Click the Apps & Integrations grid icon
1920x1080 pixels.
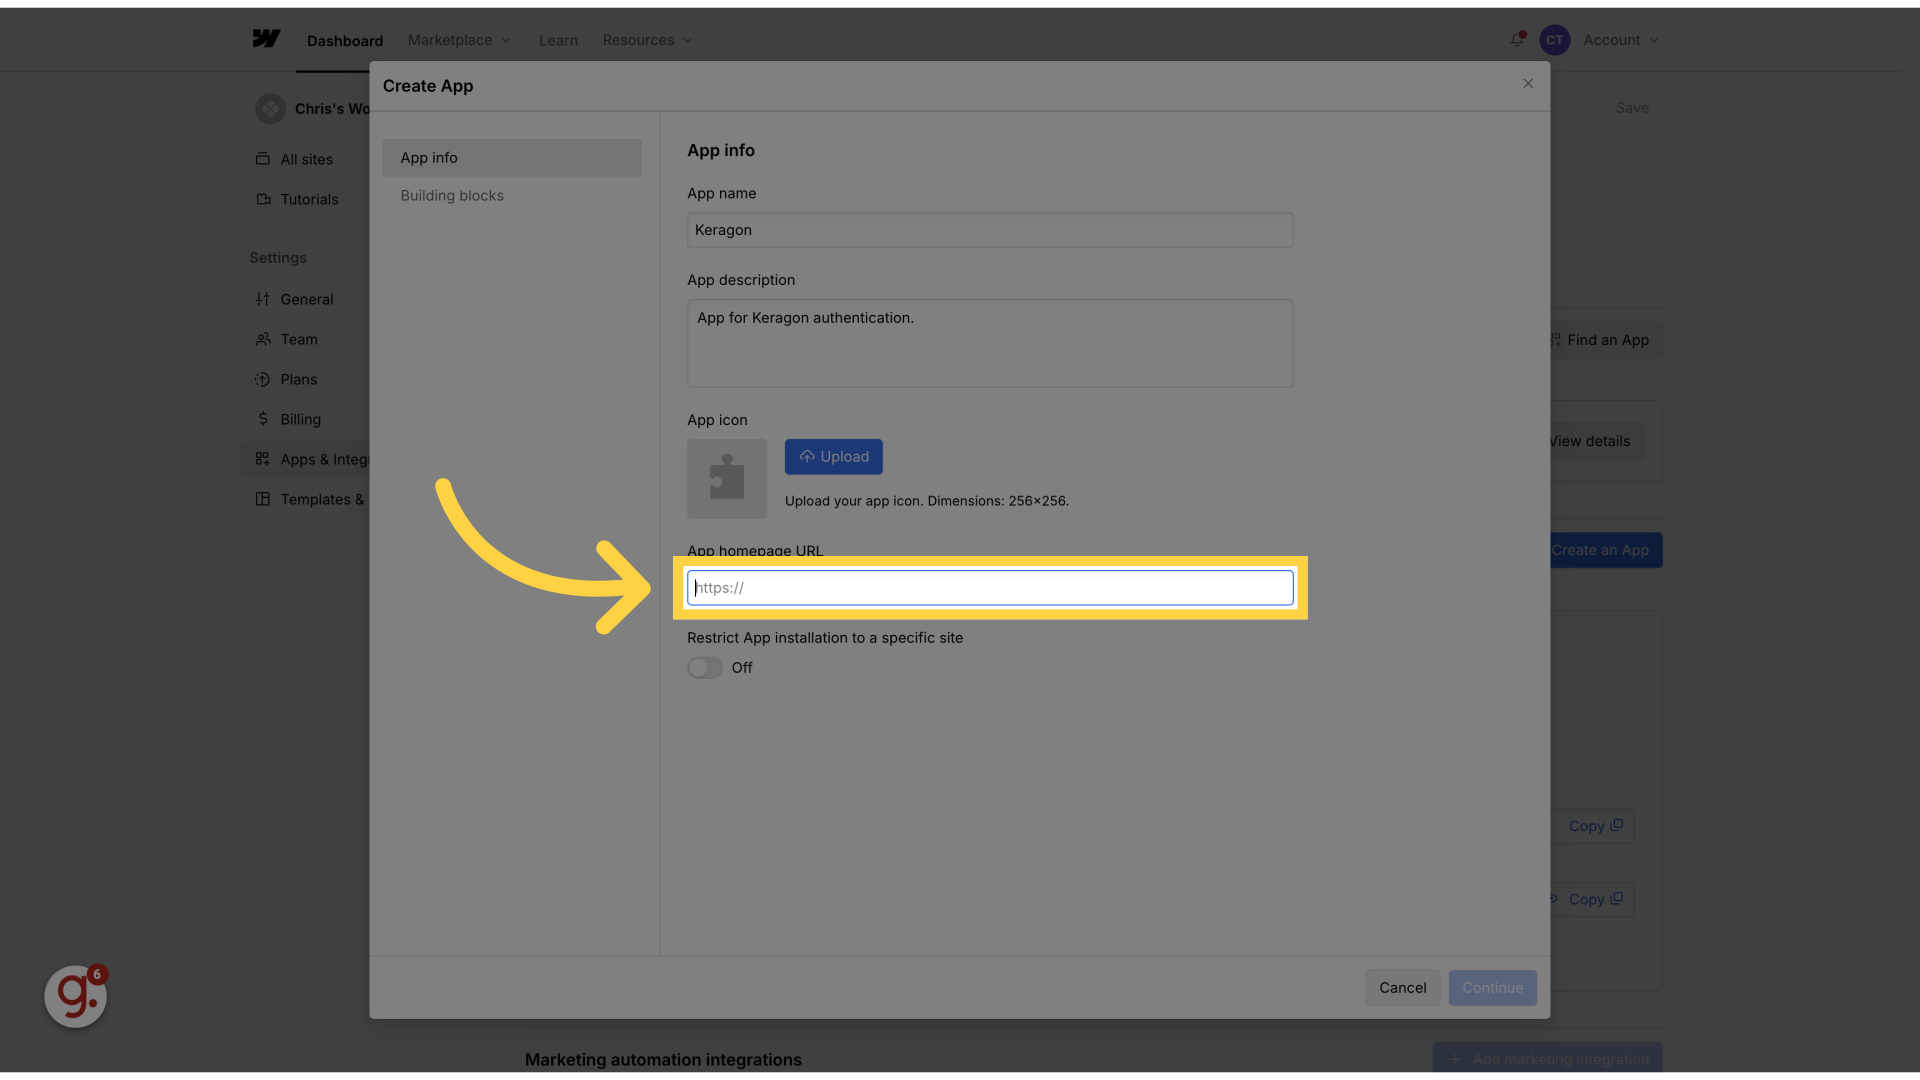(x=263, y=459)
